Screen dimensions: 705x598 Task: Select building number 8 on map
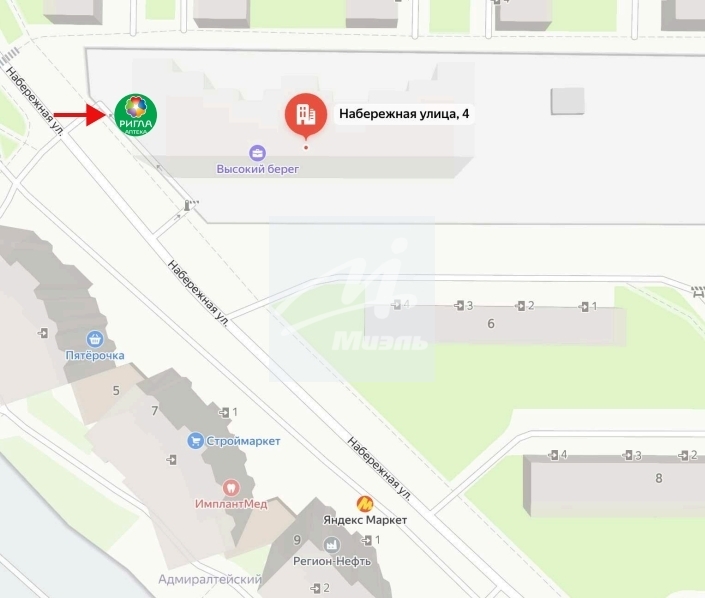pyautogui.click(x=659, y=478)
